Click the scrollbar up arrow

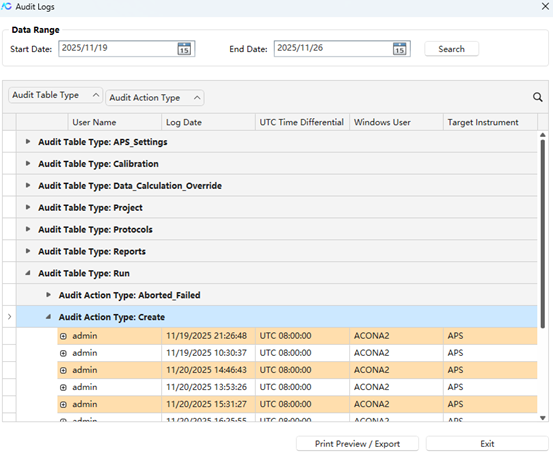coord(543,135)
